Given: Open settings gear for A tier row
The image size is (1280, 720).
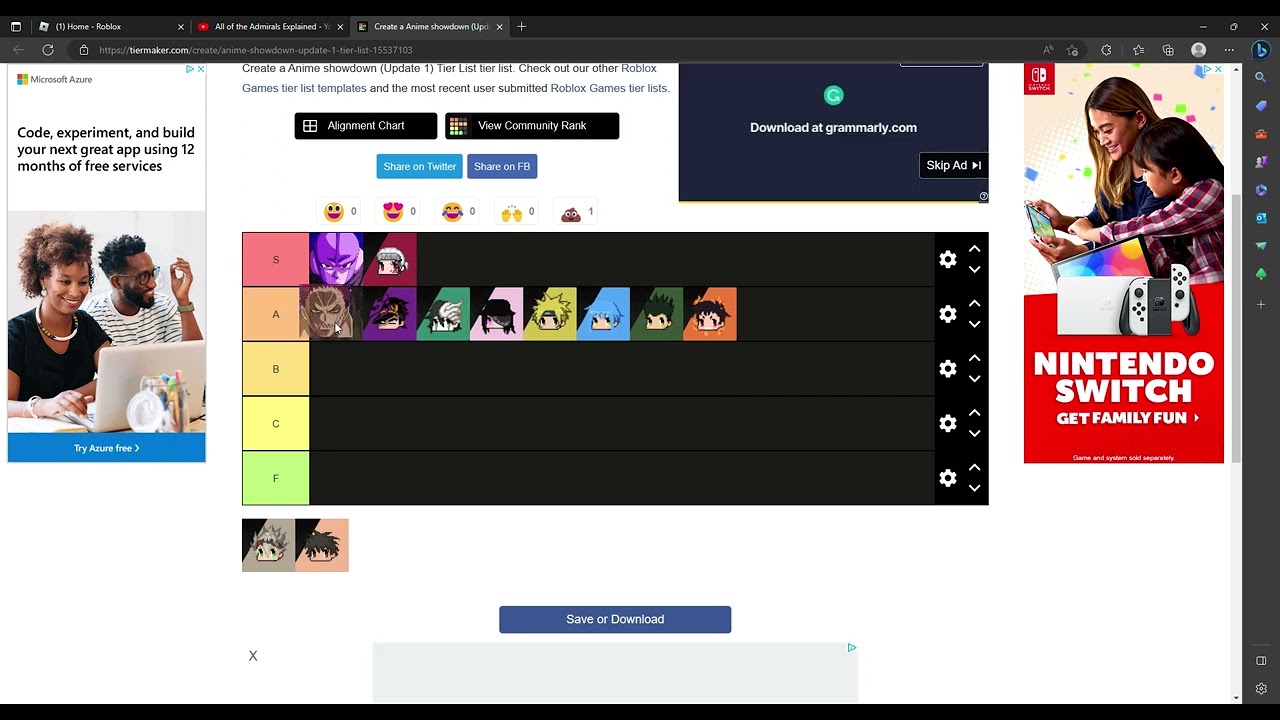Looking at the screenshot, I should click(x=948, y=314).
